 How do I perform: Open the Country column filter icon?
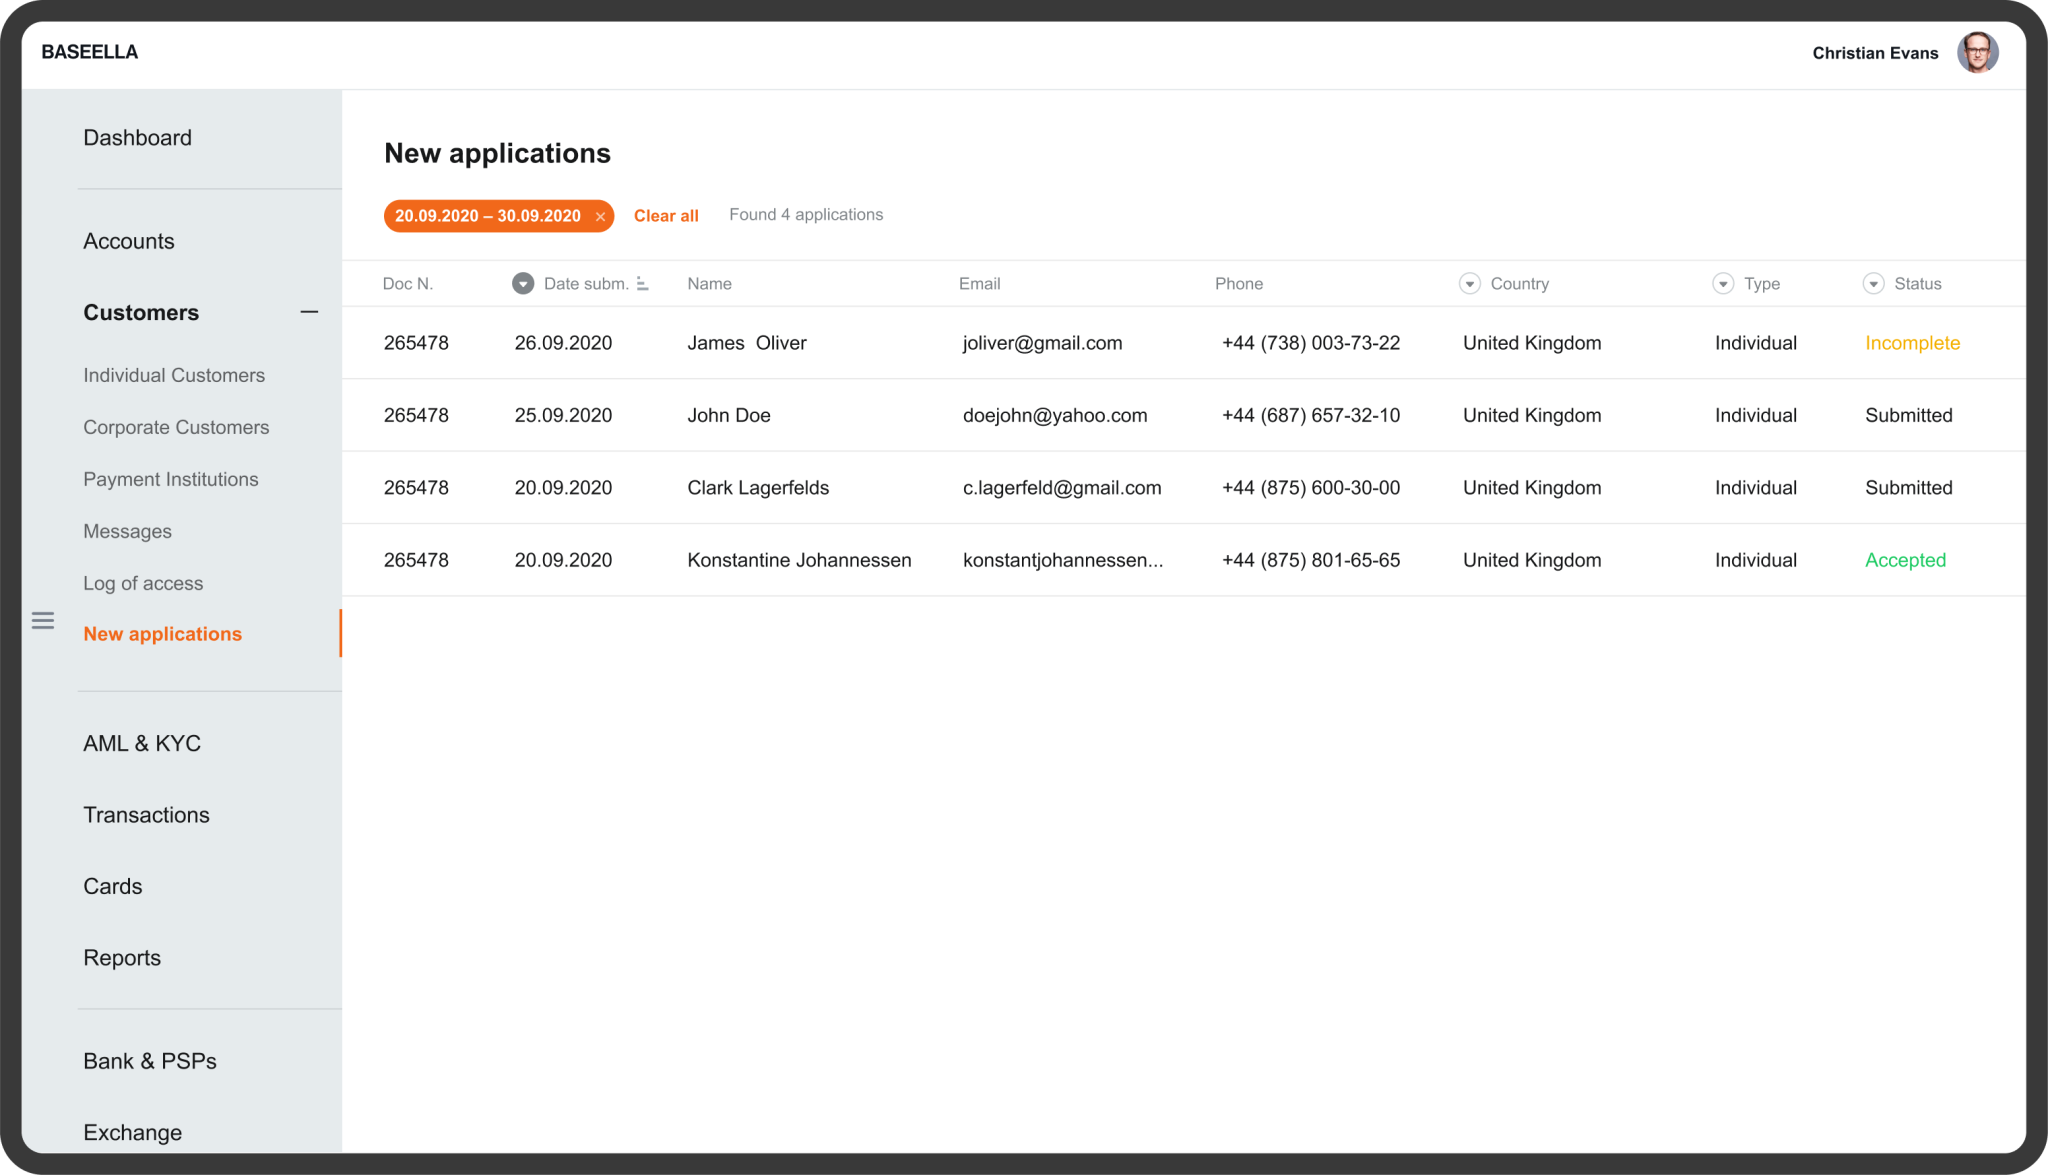click(1469, 283)
